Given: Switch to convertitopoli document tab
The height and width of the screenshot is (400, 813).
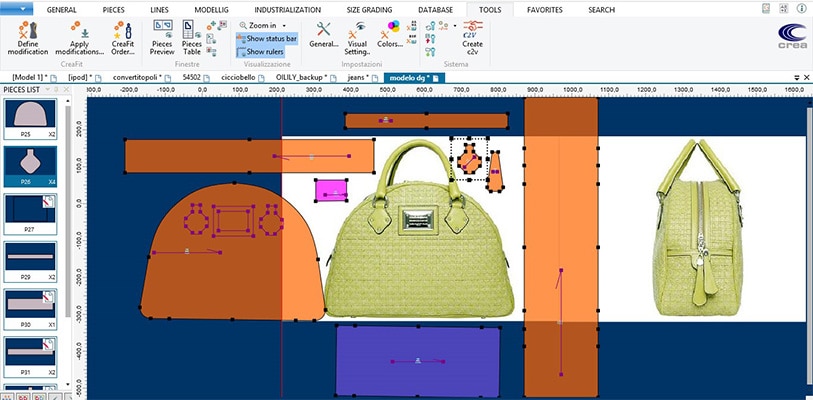Looking at the screenshot, I should (141, 77).
